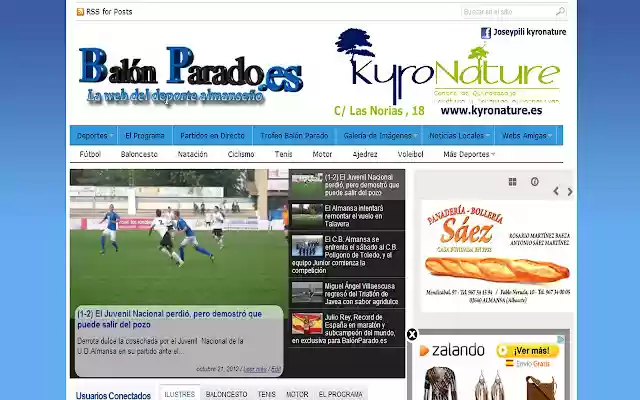Switch to the TENIS tab
The height and width of the screenshot is (400, 640).
tap(267, 393)
